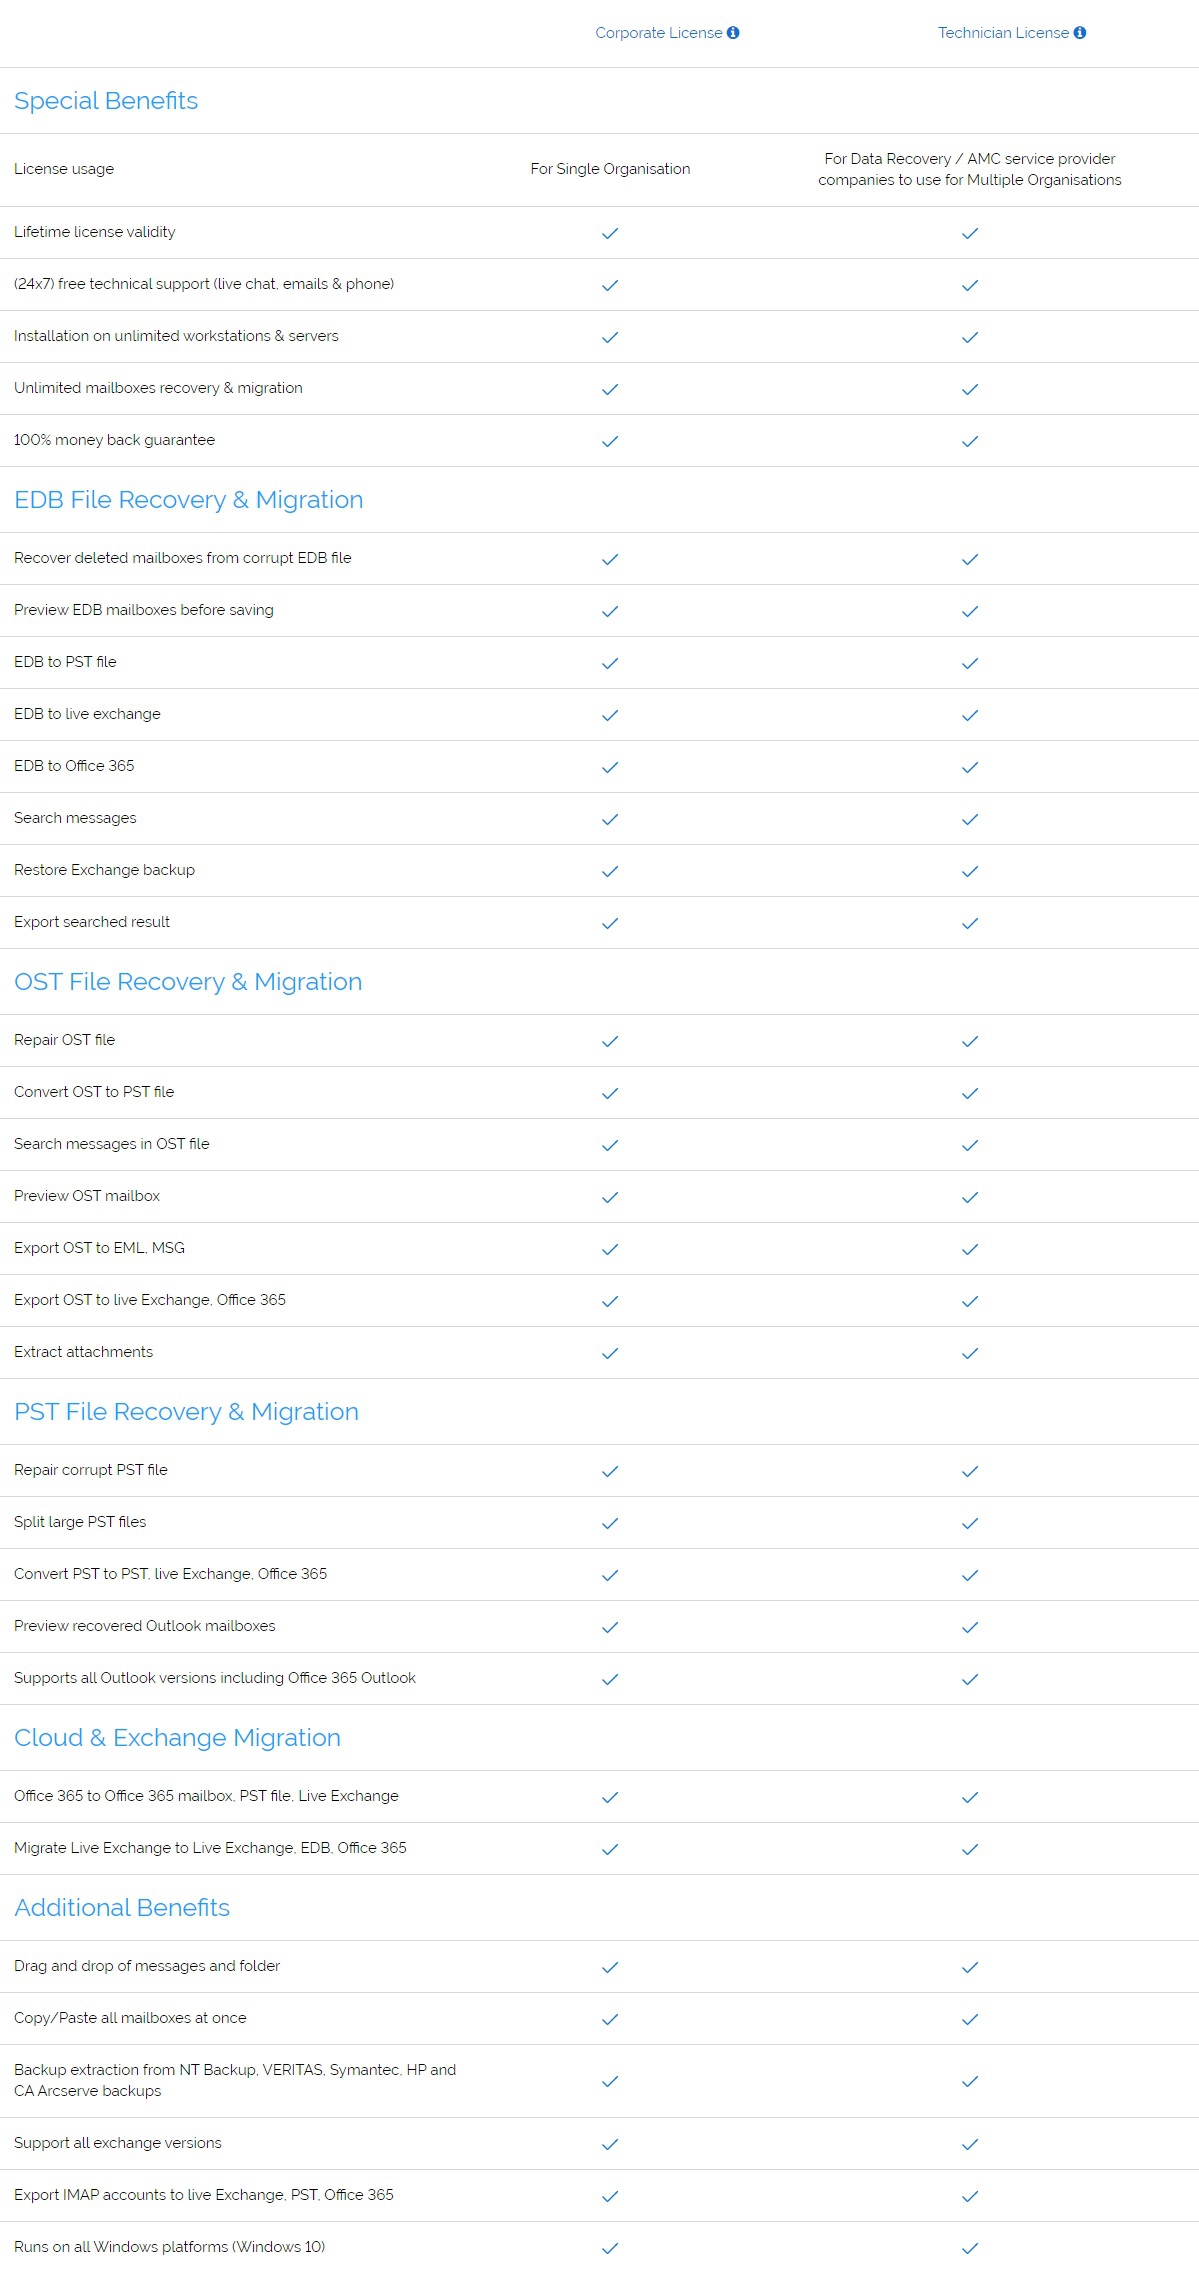Select the PST File Recovery & Migration heading
This screenshot has width=1199, height=2285.
[x=186, y=1412]
